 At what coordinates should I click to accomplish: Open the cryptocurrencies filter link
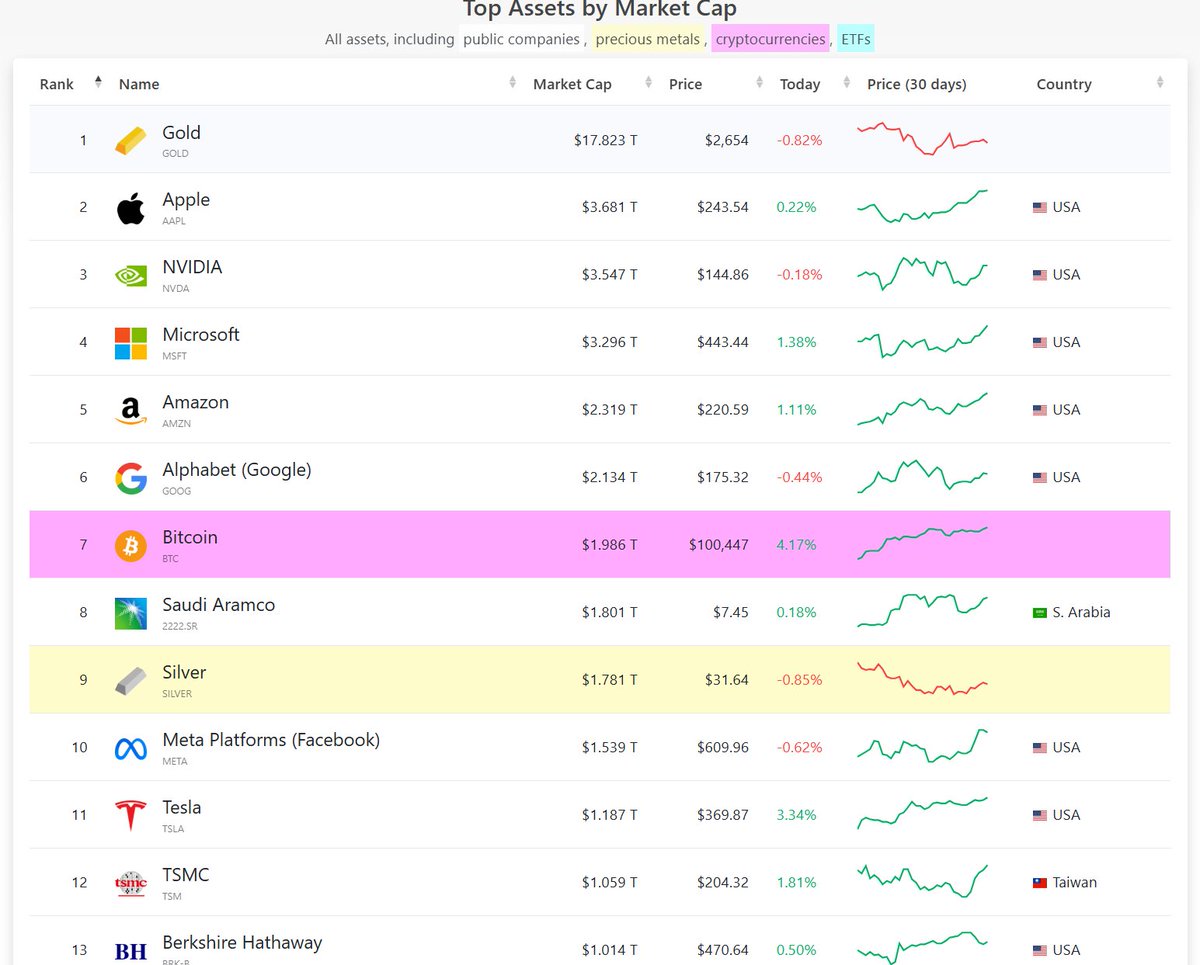(770, 39)
